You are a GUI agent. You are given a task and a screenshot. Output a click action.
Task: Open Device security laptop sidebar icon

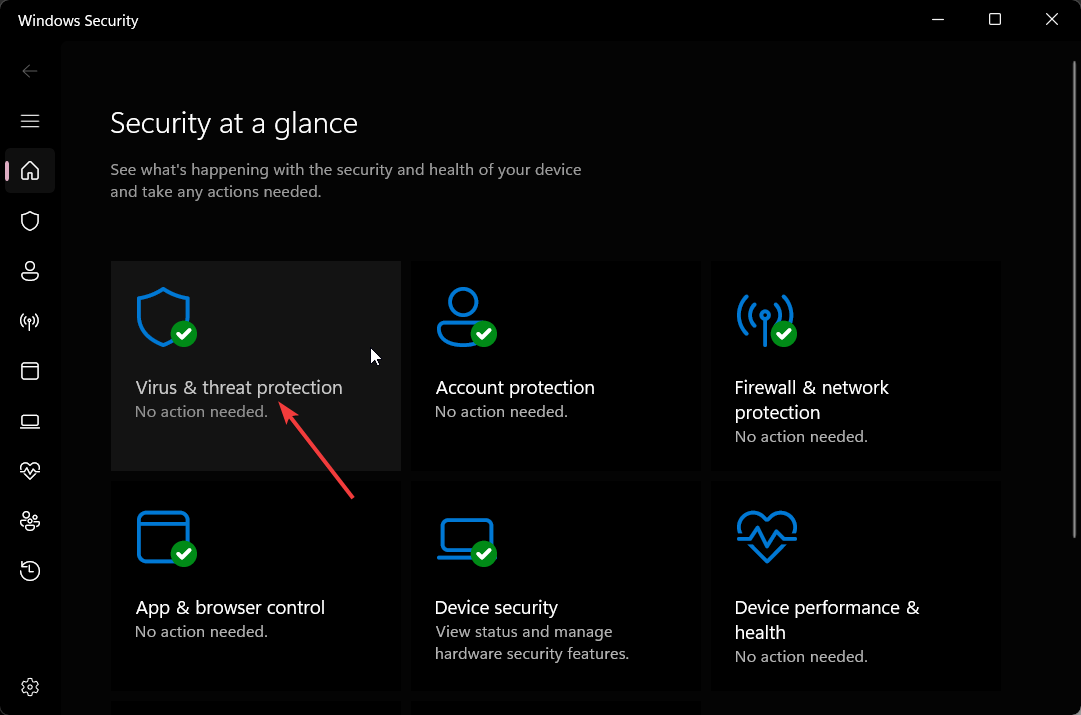(x=30, y=421)
